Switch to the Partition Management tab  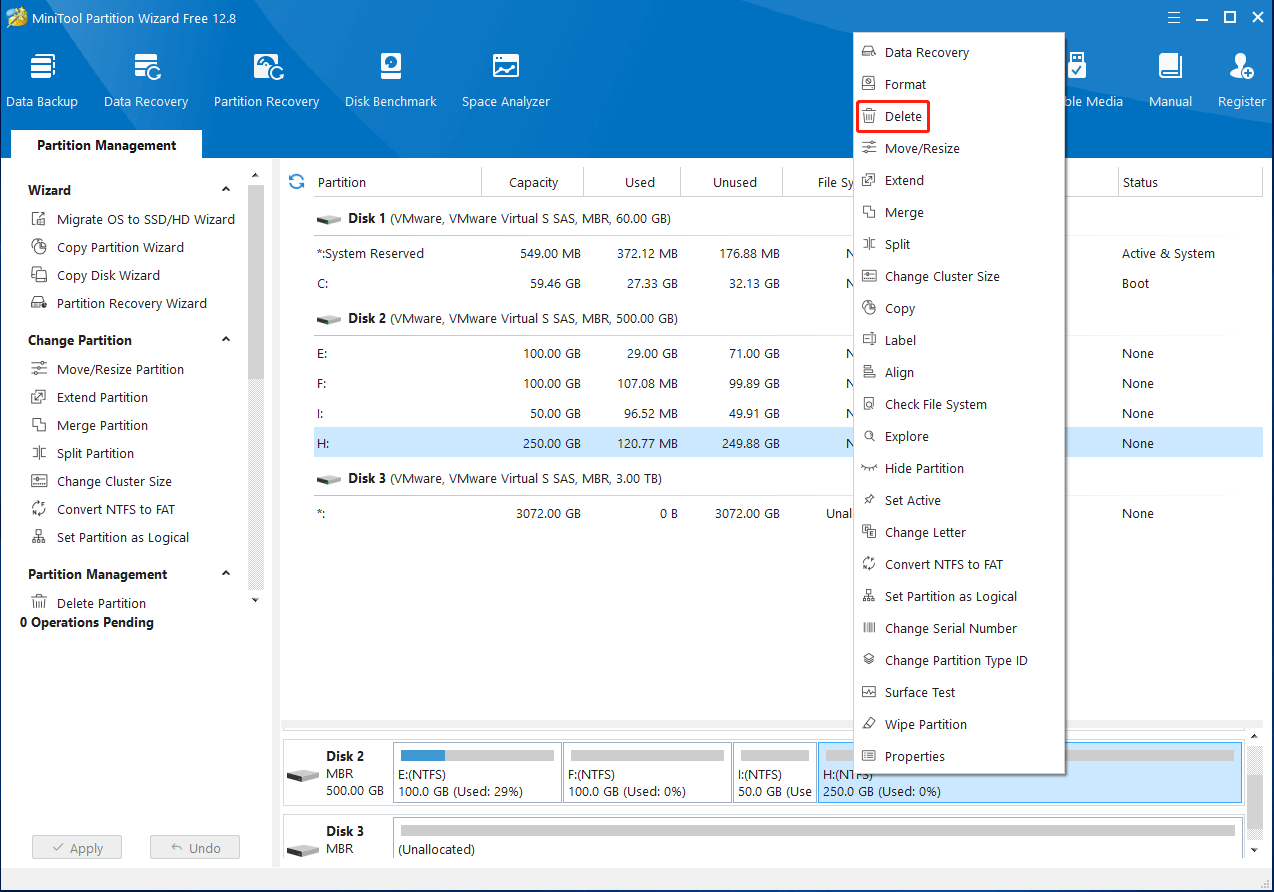(x=106, y=145)
